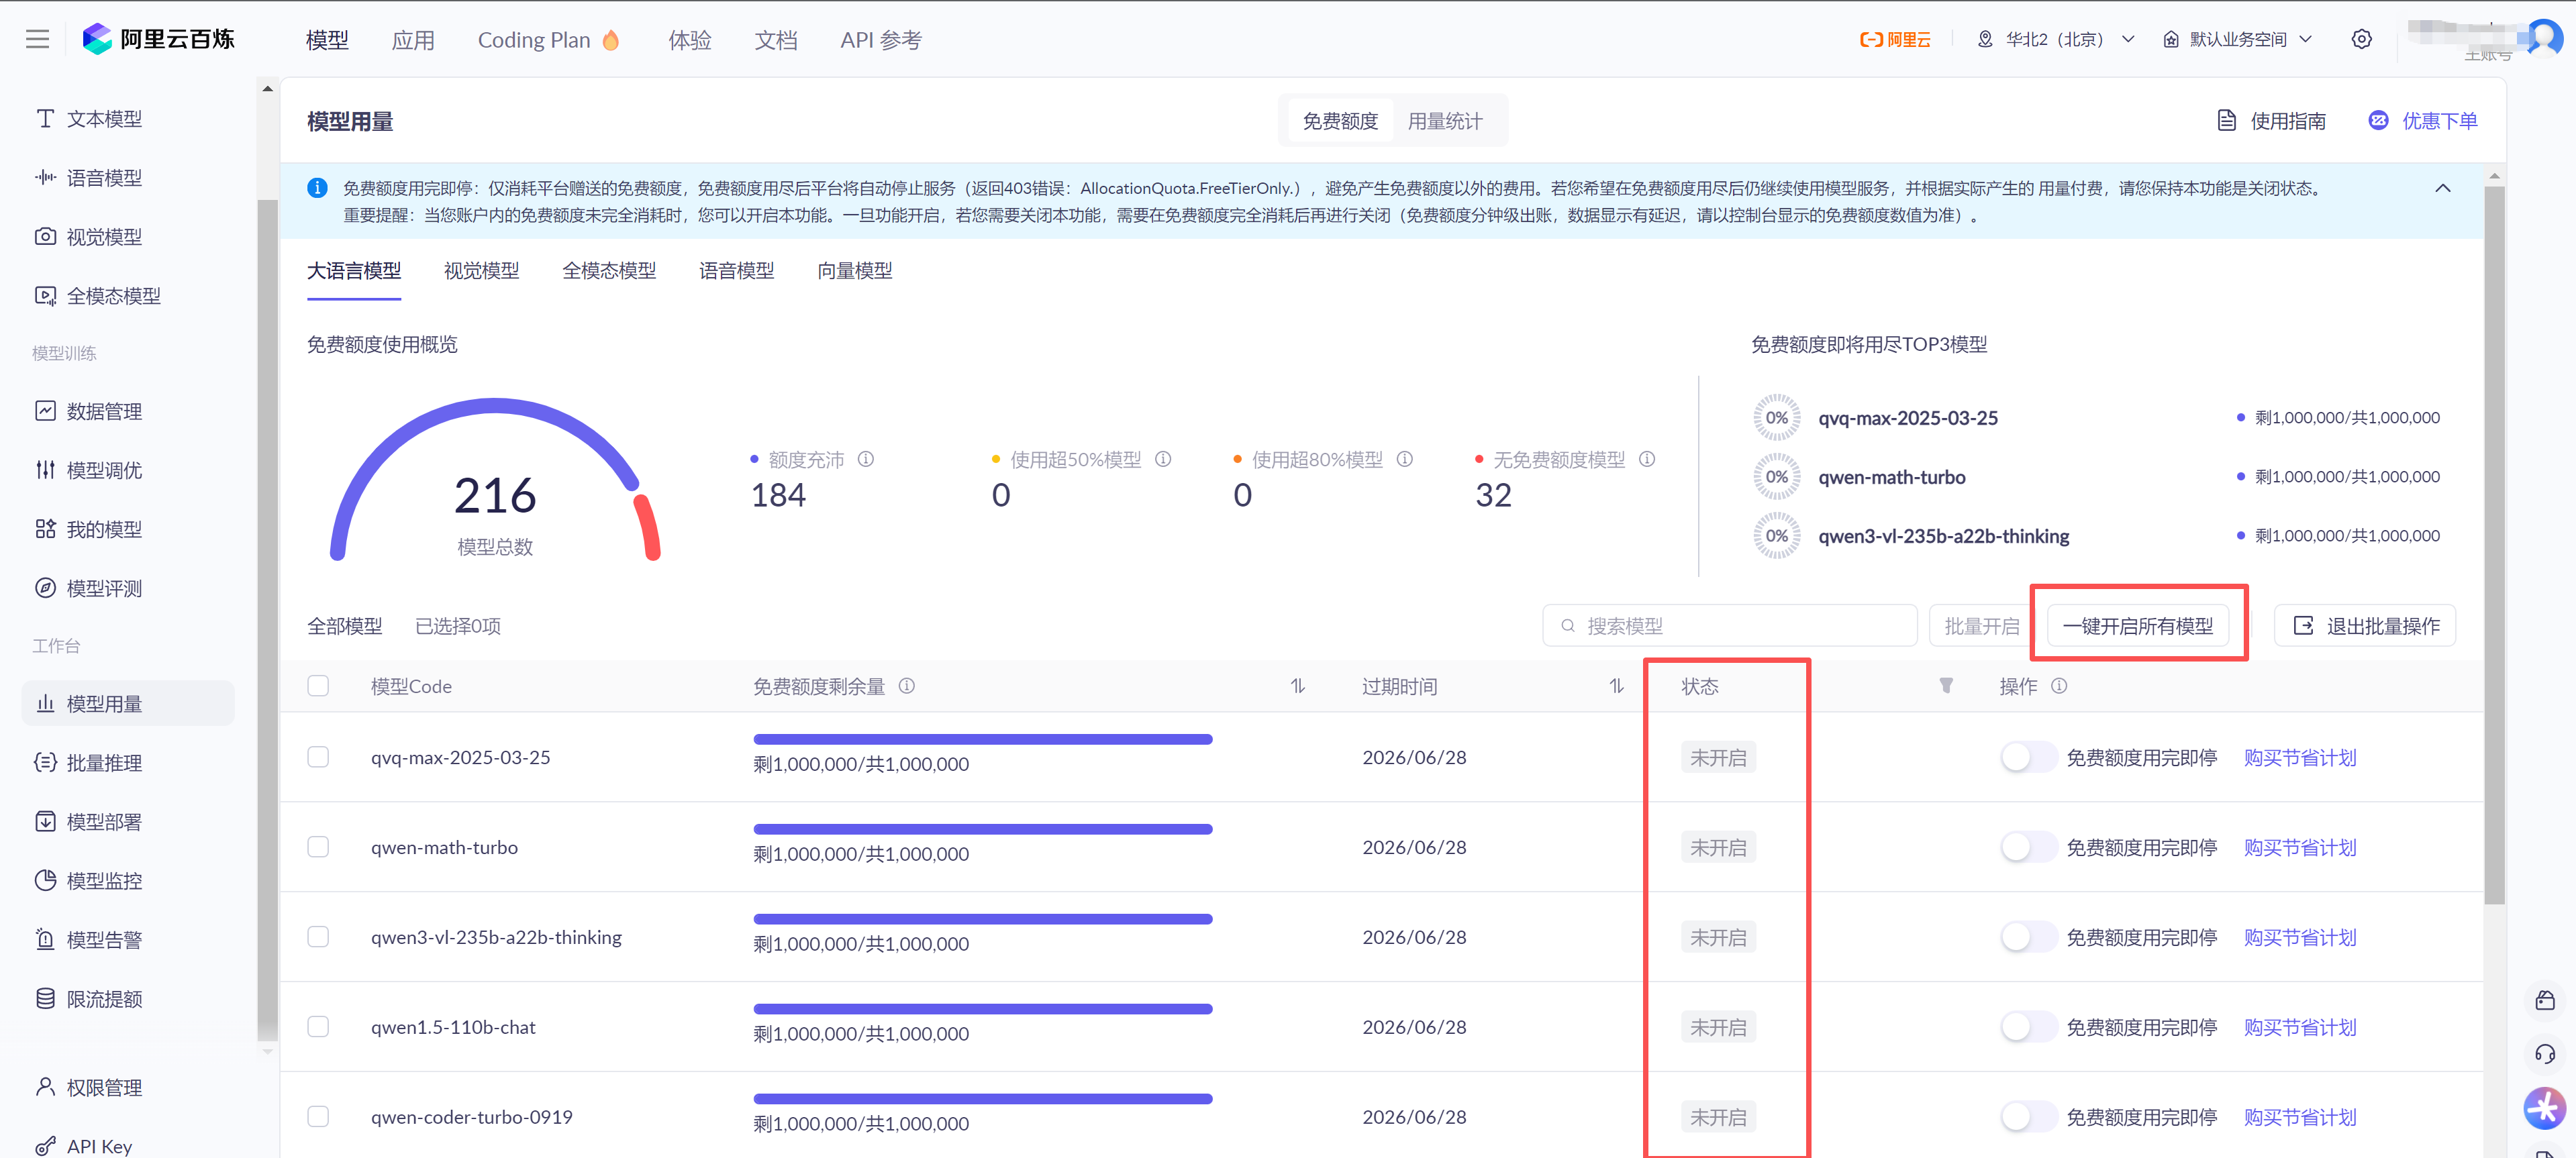Click 一键开启所有模型 button
This screenshot has width=2576, height=1158.
2137,626
